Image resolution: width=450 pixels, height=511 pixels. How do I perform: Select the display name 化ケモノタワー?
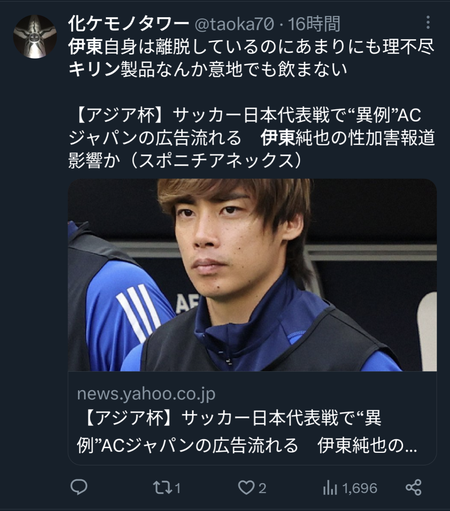pos(129,24)
